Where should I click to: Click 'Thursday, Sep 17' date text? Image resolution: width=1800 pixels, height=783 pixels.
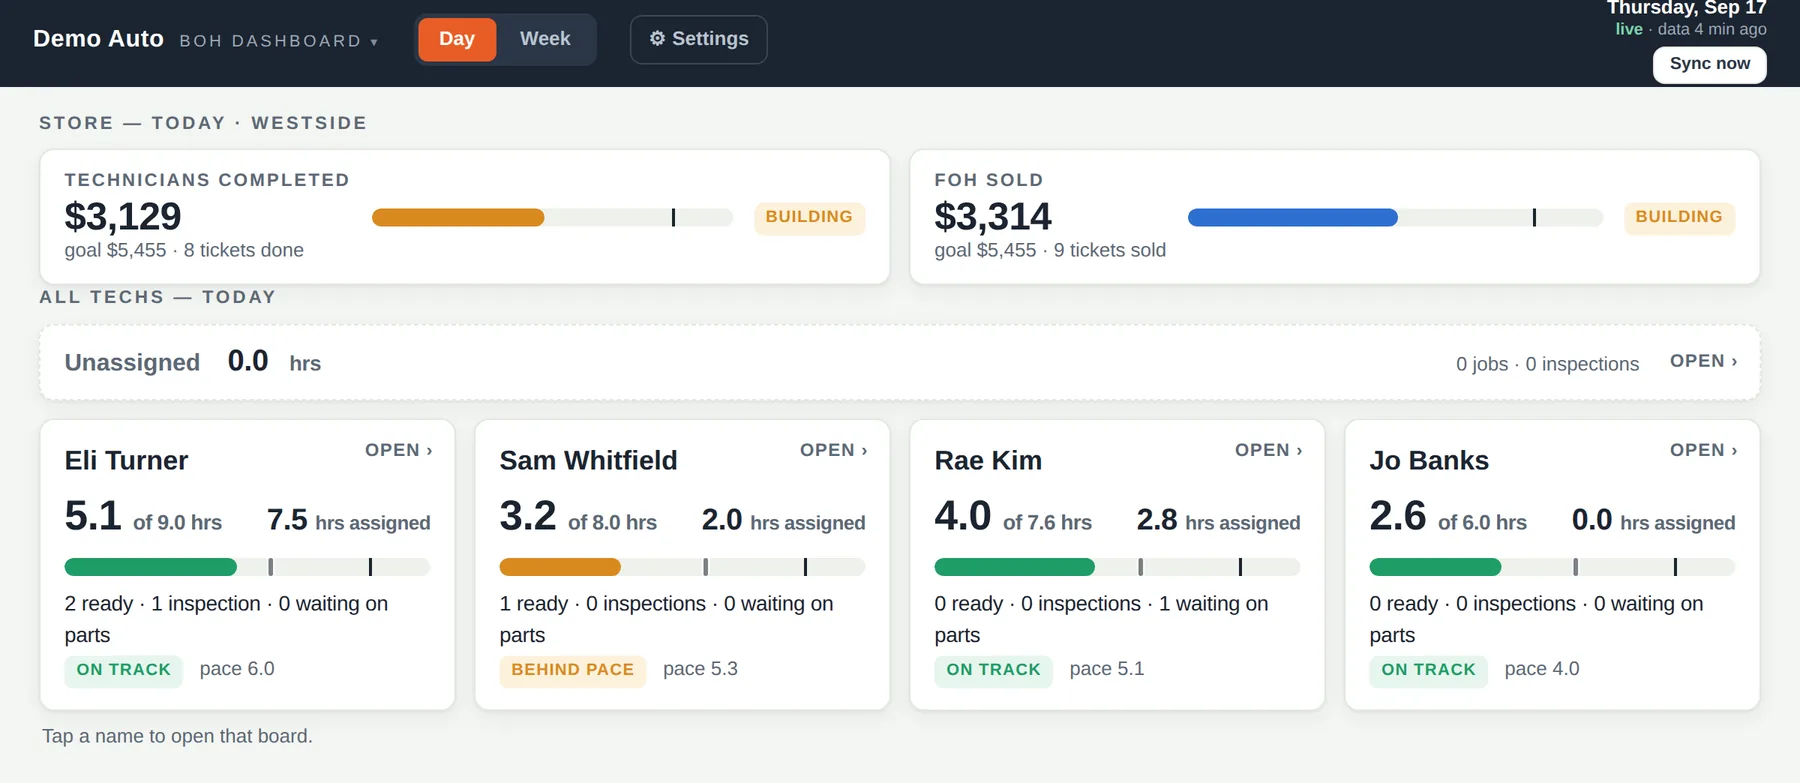click(x=1687, y=8)
